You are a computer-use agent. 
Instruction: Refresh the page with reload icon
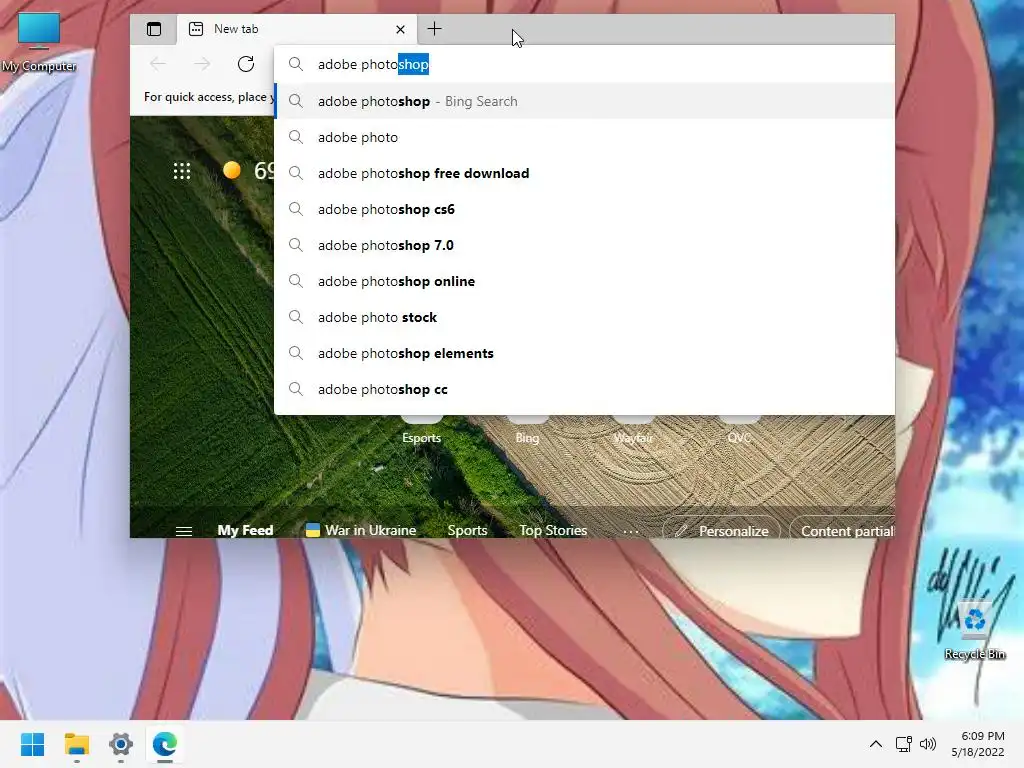246,64
